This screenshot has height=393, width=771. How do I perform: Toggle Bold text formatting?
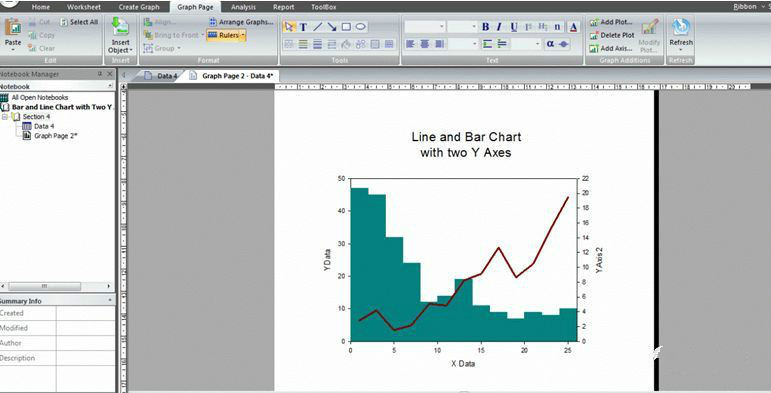click(x=485, y=27)
